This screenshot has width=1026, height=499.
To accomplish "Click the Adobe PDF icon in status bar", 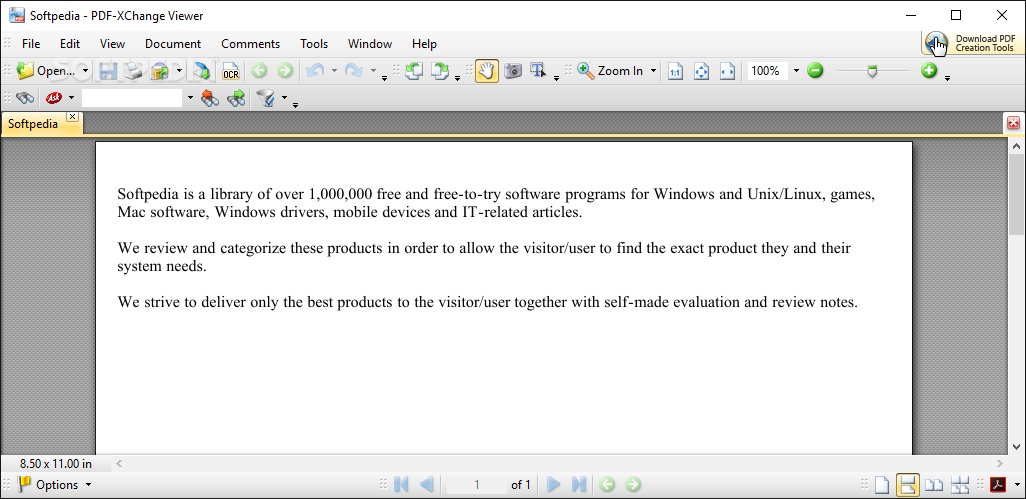I will [x=999, y=485].
